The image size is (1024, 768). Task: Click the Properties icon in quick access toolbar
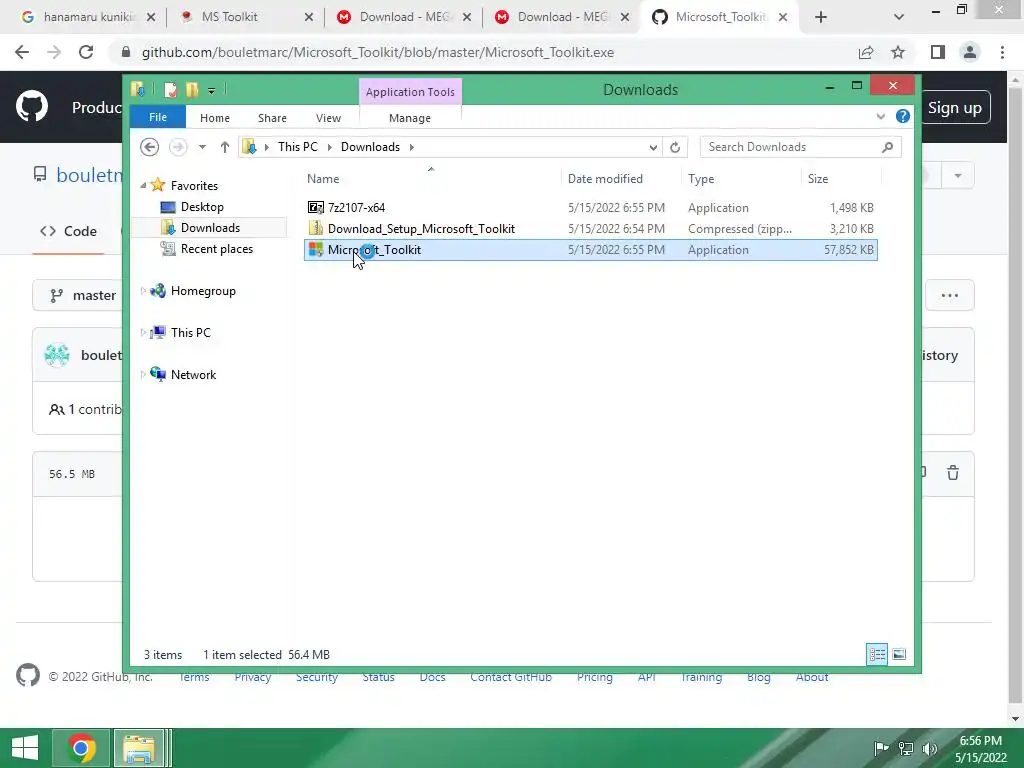[x=171, y=89]
